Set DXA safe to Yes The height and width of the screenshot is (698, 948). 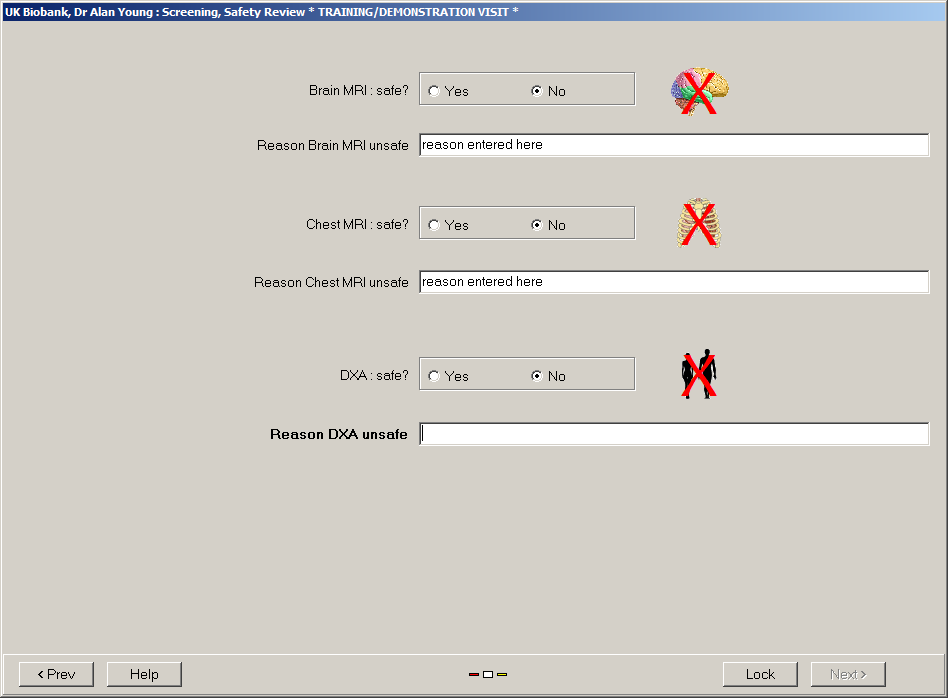point(434,376)
